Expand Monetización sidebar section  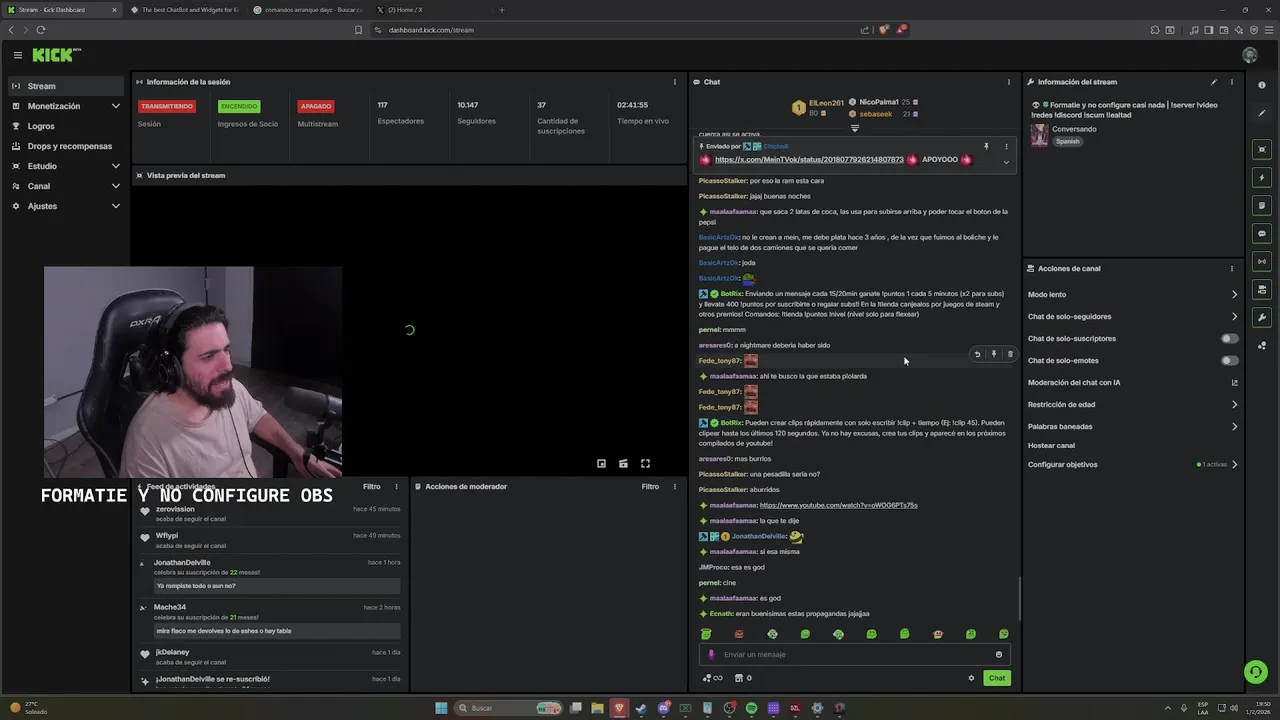[x=116, y=106]
